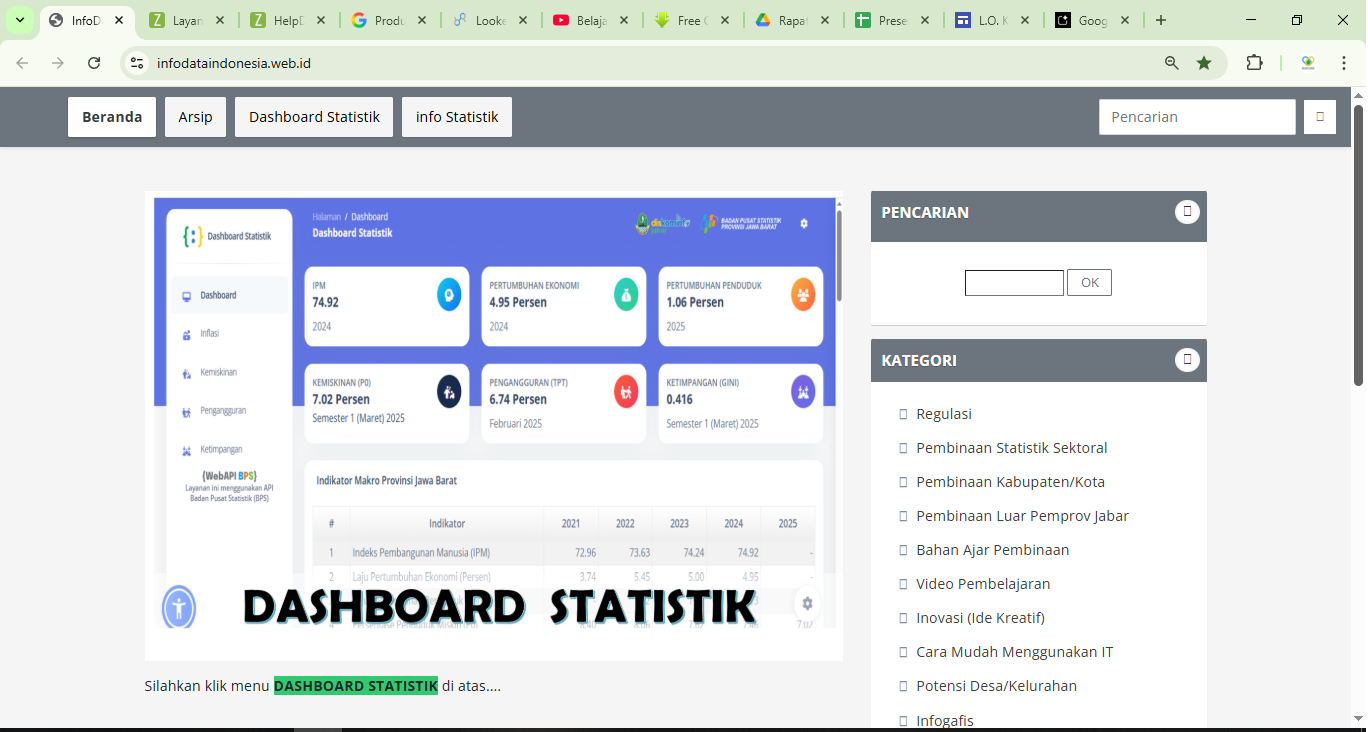The image size is (1368, 732).
Task: Collapse the KATEGORI widget icon
Action: point(1187,359)
